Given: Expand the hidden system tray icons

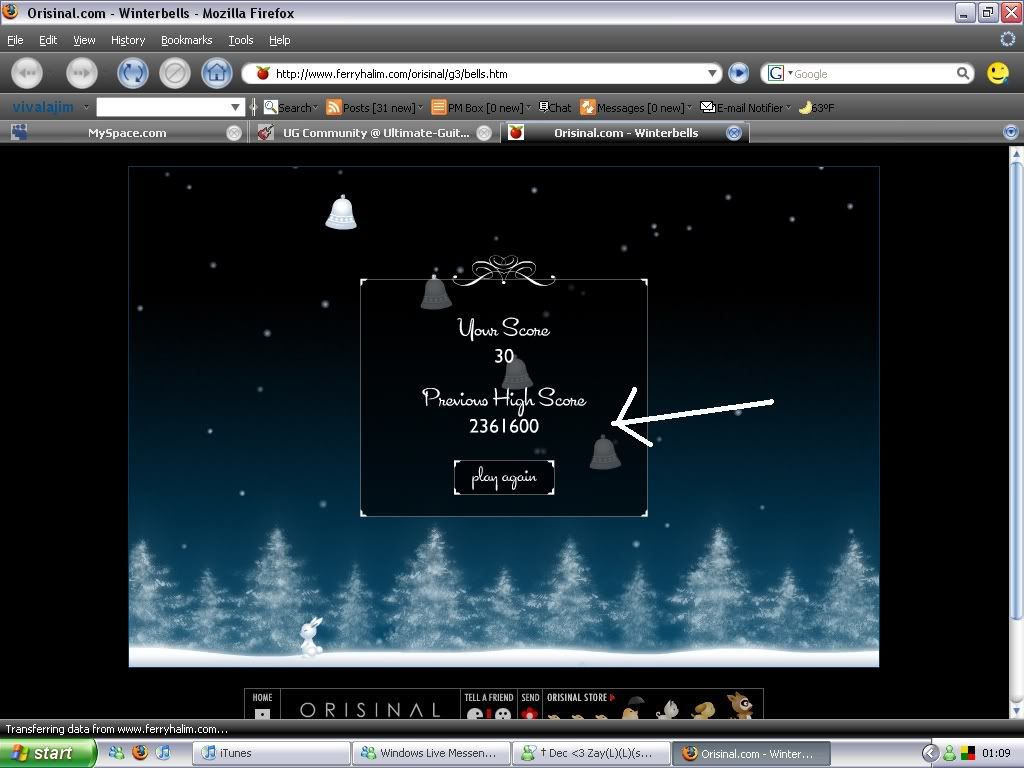Looking at the screenshot, I should click(x=930, y=754).
